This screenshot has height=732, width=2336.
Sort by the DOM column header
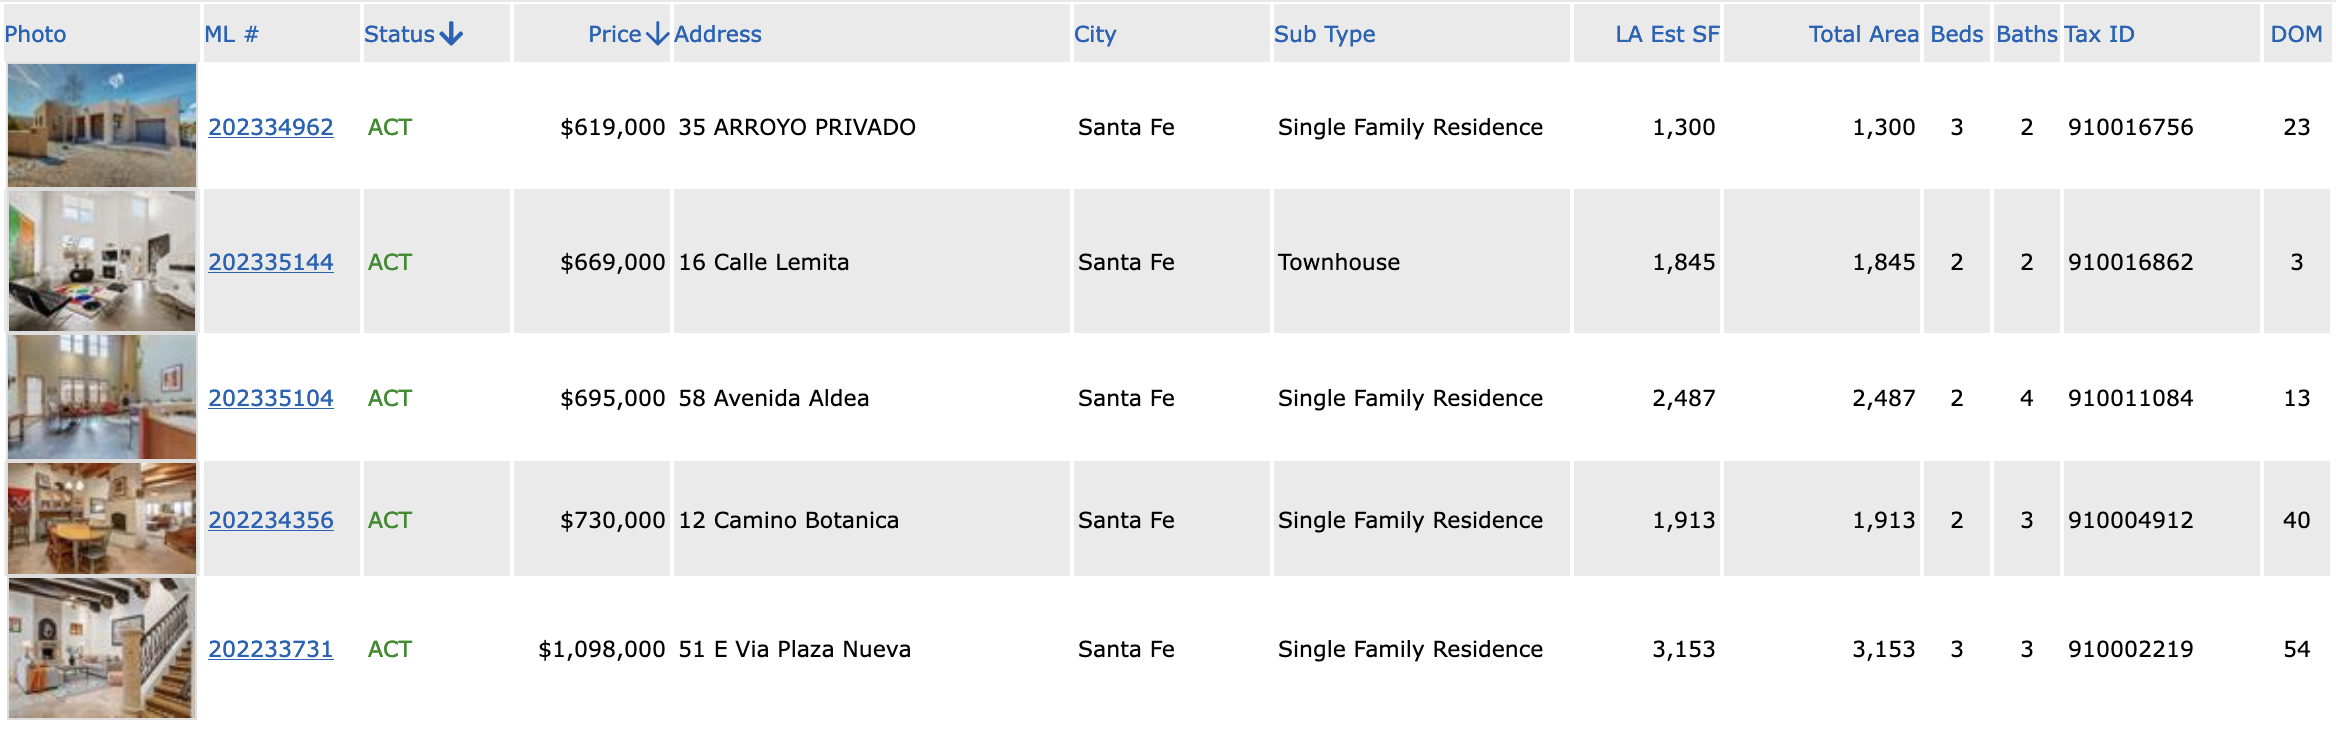(x=2296, y=34)
